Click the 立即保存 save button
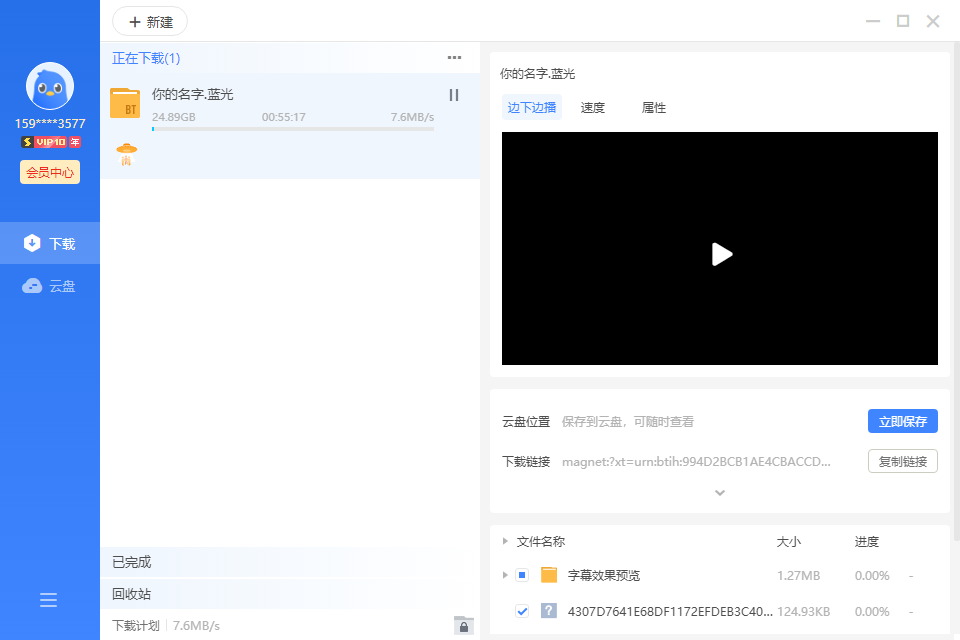 [902, 420]
